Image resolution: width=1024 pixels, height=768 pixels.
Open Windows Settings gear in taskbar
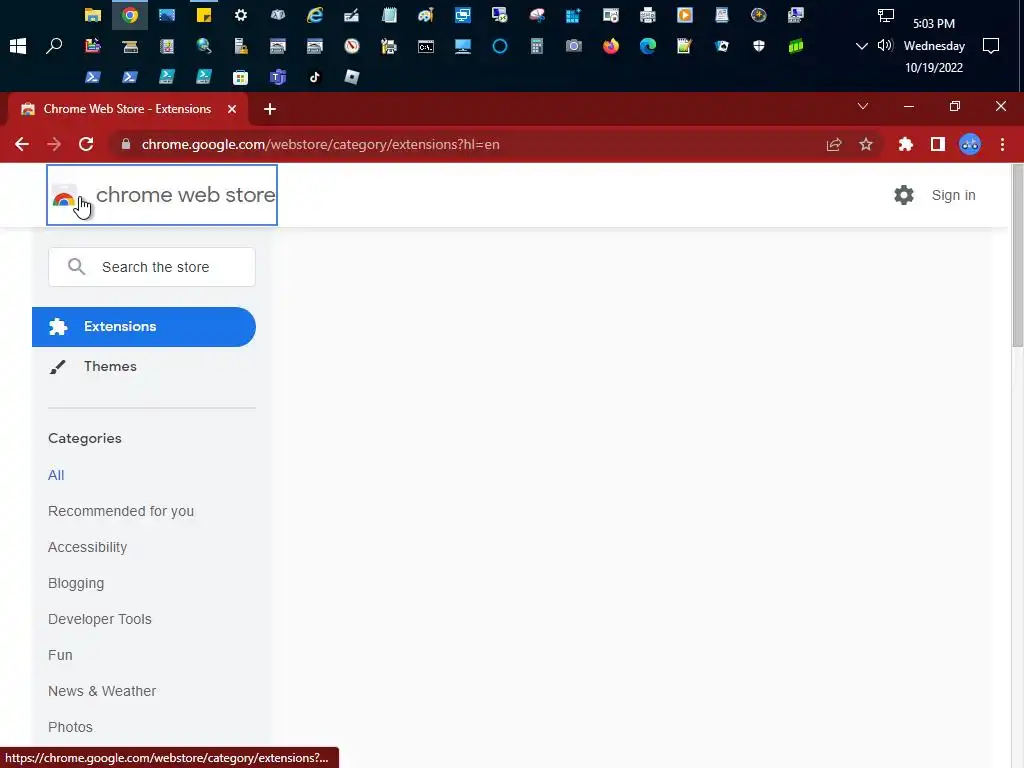coord(241,15)
